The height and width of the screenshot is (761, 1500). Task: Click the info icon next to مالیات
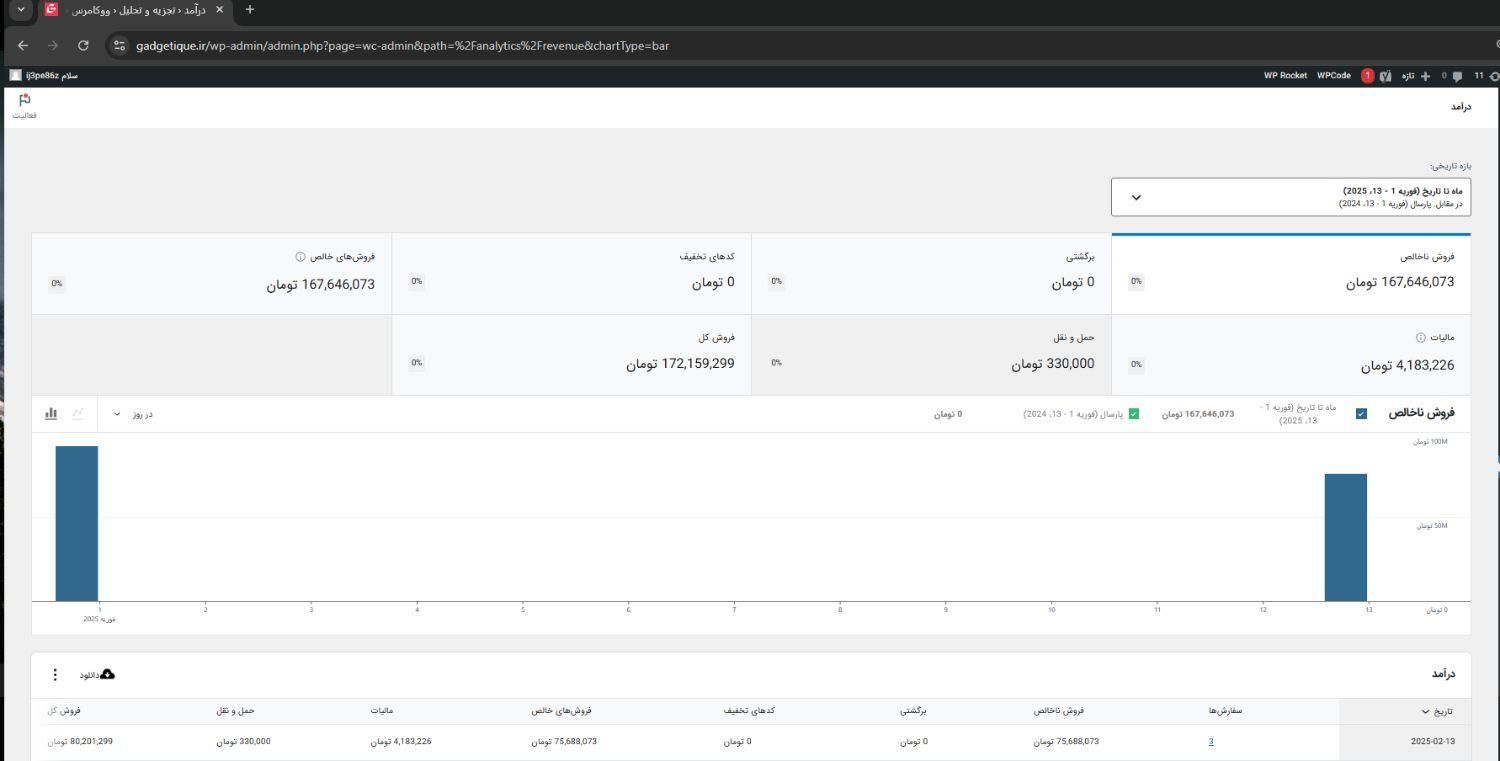[1420, 337]
